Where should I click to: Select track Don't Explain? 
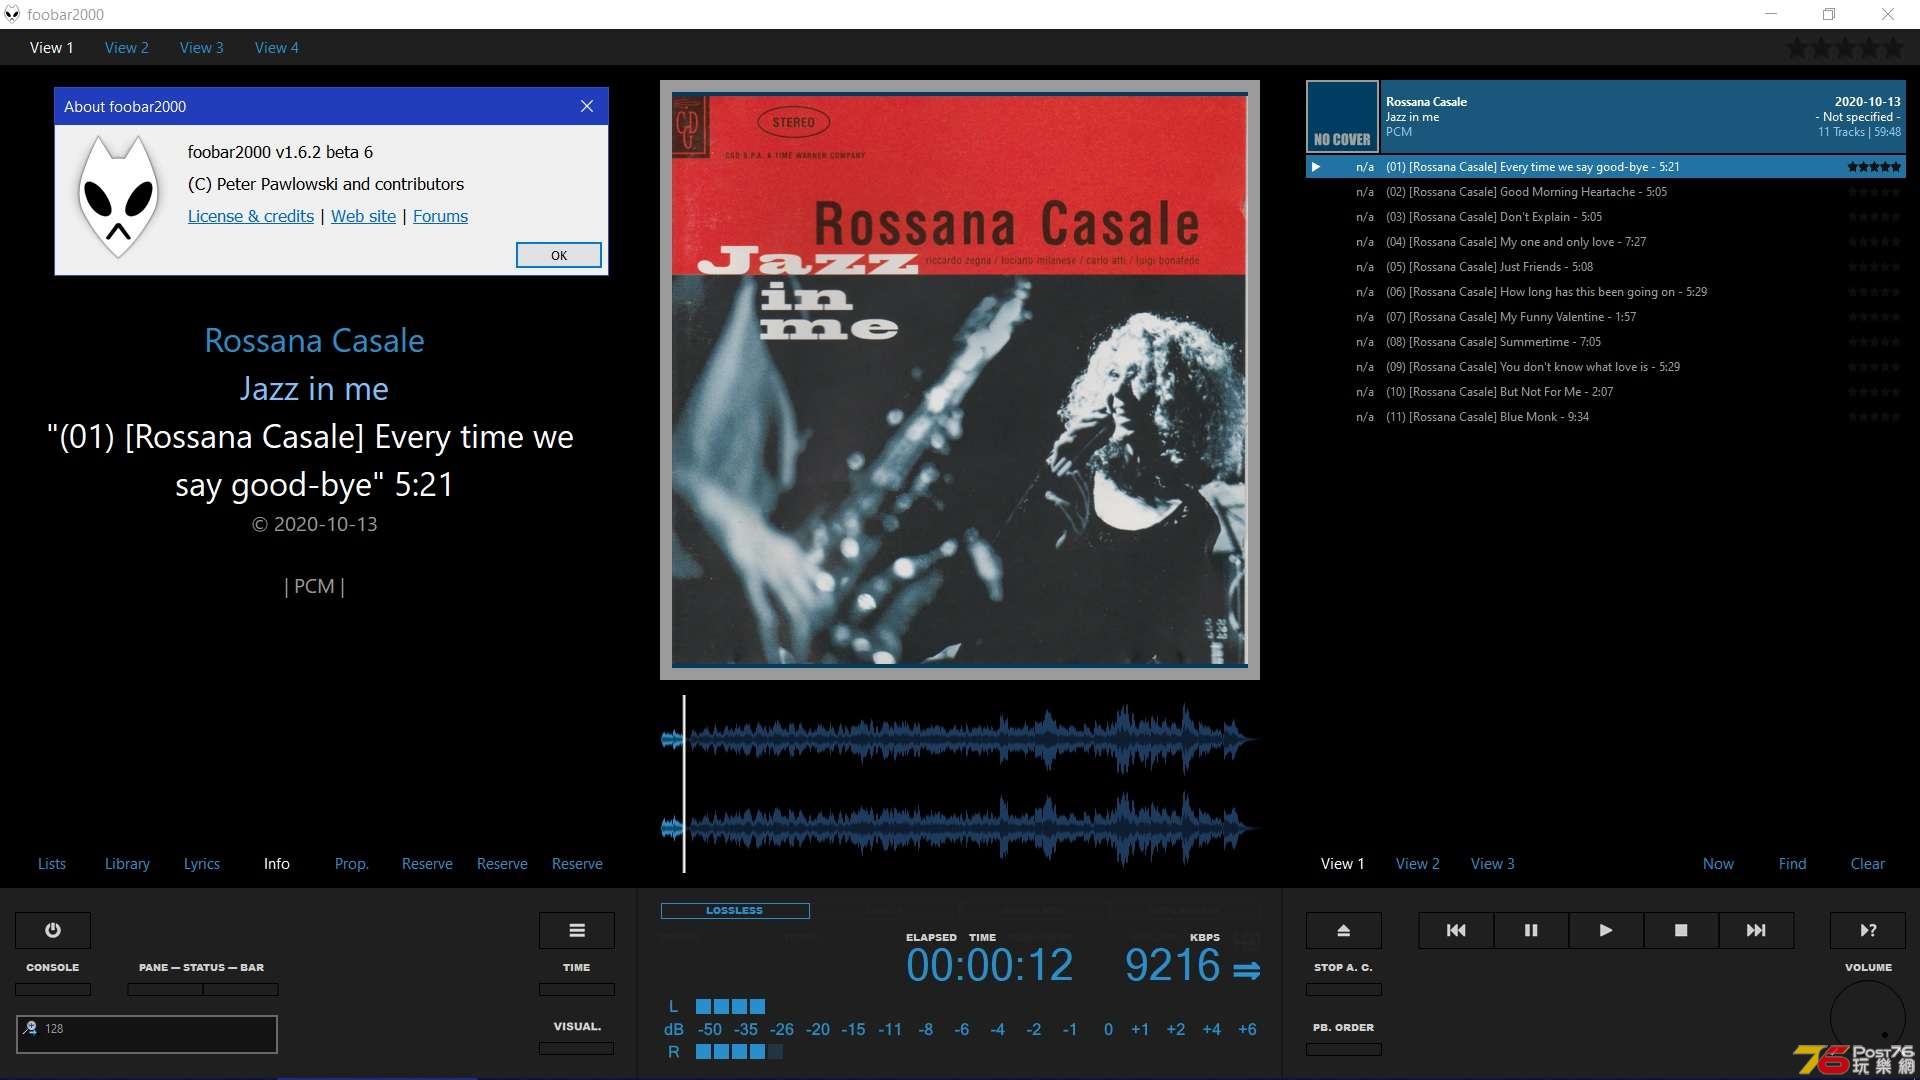(1606, 217)
